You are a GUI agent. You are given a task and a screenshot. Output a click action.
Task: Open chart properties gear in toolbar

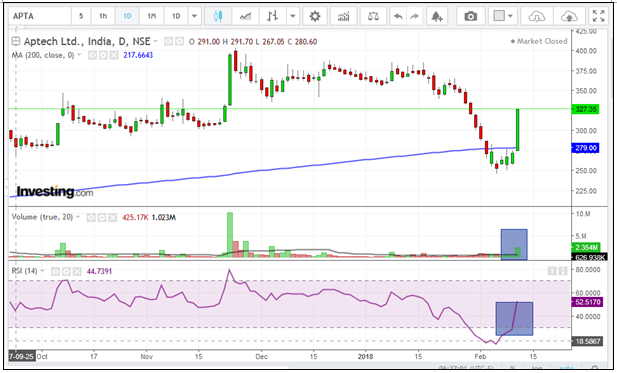pyautogui.click(x=315, y=16)
